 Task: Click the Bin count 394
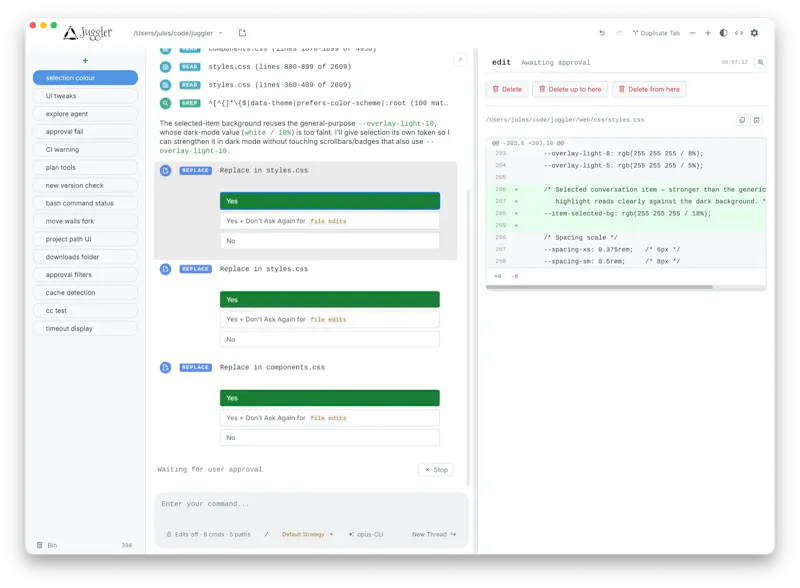point(127,545)
